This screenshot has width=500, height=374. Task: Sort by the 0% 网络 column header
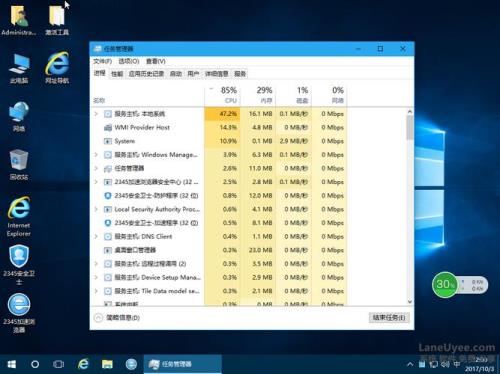click(329, 95)
